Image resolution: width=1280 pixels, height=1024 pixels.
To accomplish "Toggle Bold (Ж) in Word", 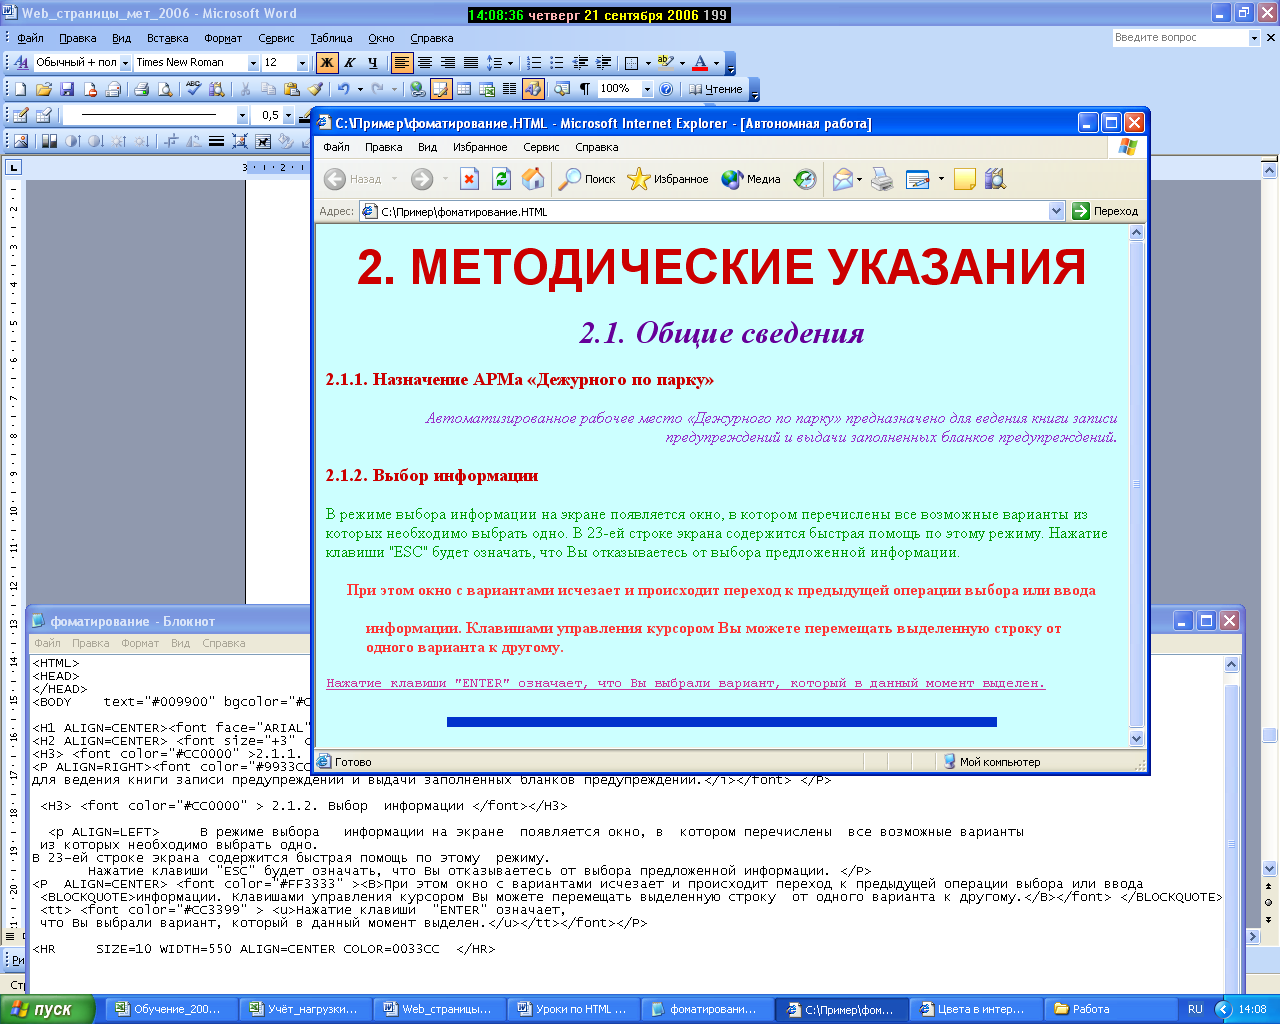I will [x=327, y=62].
